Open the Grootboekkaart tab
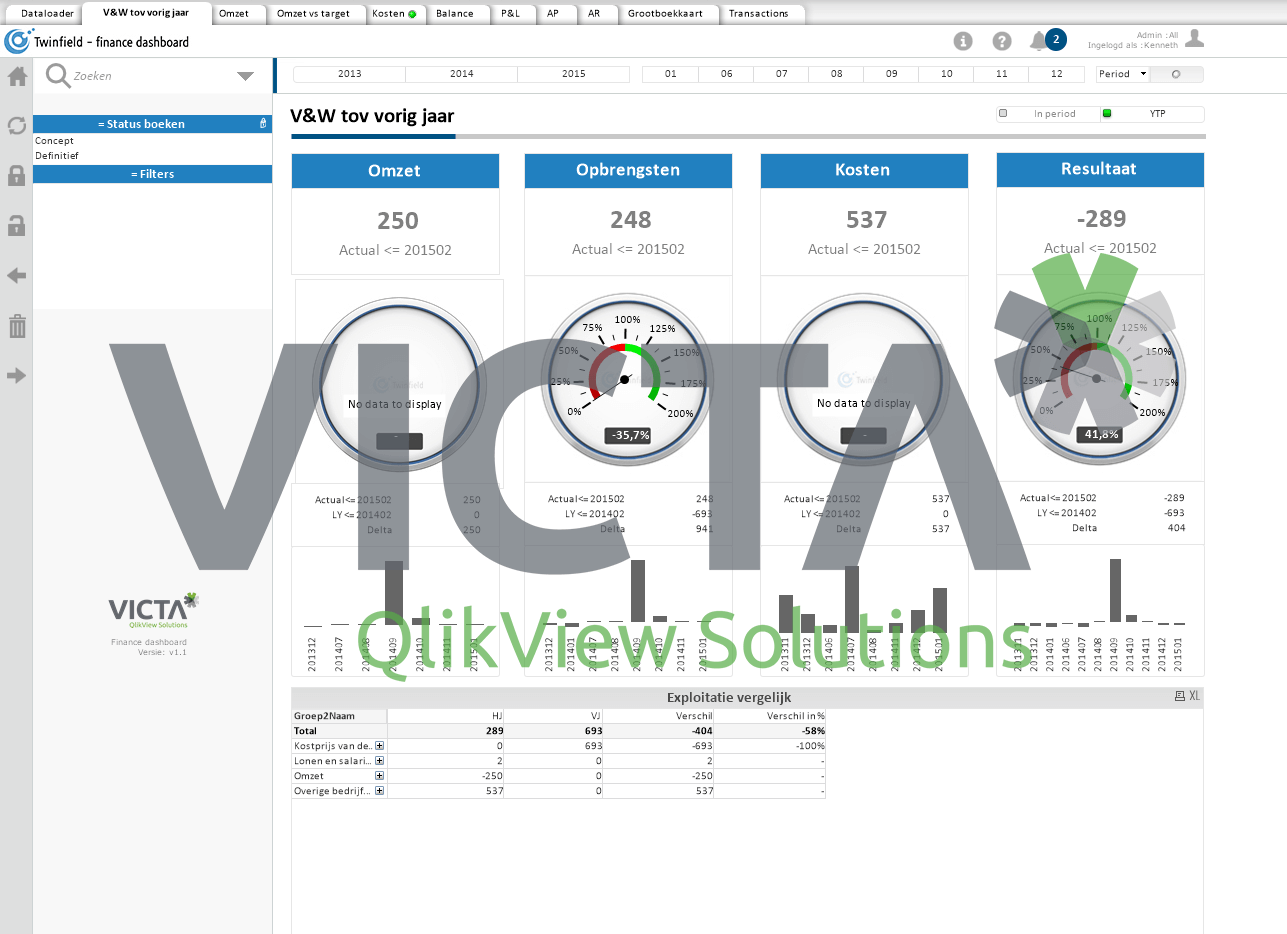Screen dimensions: 1287x934 tap(669, 13)
